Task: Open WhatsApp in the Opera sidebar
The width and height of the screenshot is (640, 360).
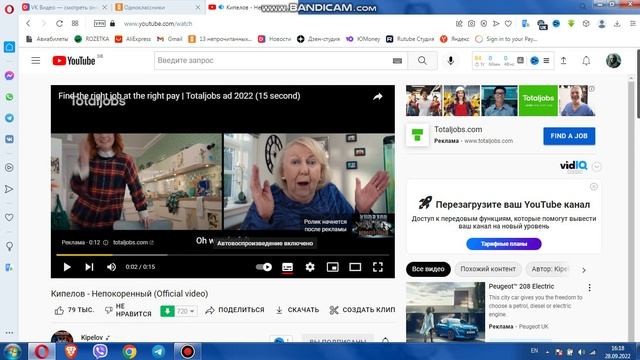Action: point(9,97)
